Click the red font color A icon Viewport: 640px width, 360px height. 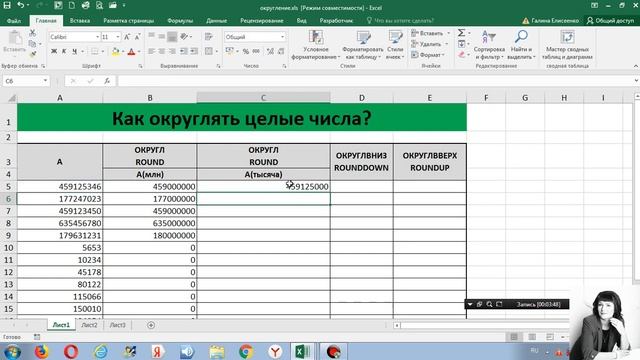pyautogui.click(x=131, y=51)
